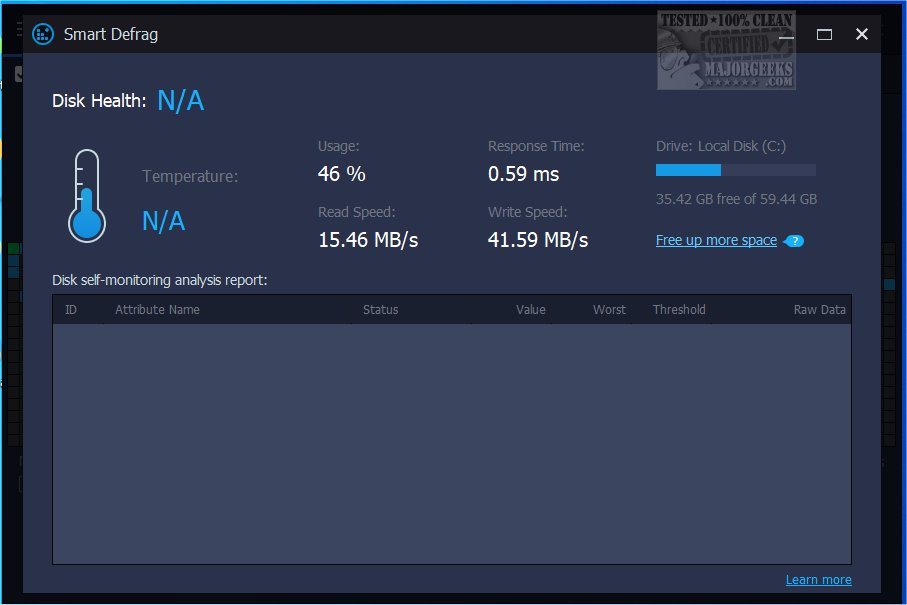This screenshot has width=907, height=605.
Task: Click the Temperature 'N/A' value
Action: [164, 221]
